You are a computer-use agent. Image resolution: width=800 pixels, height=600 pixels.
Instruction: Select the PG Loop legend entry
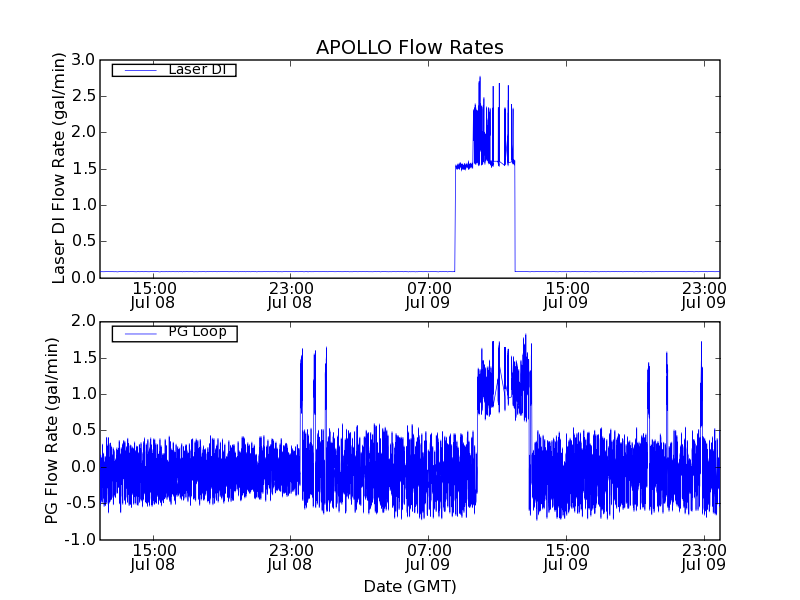pos(197,332)
